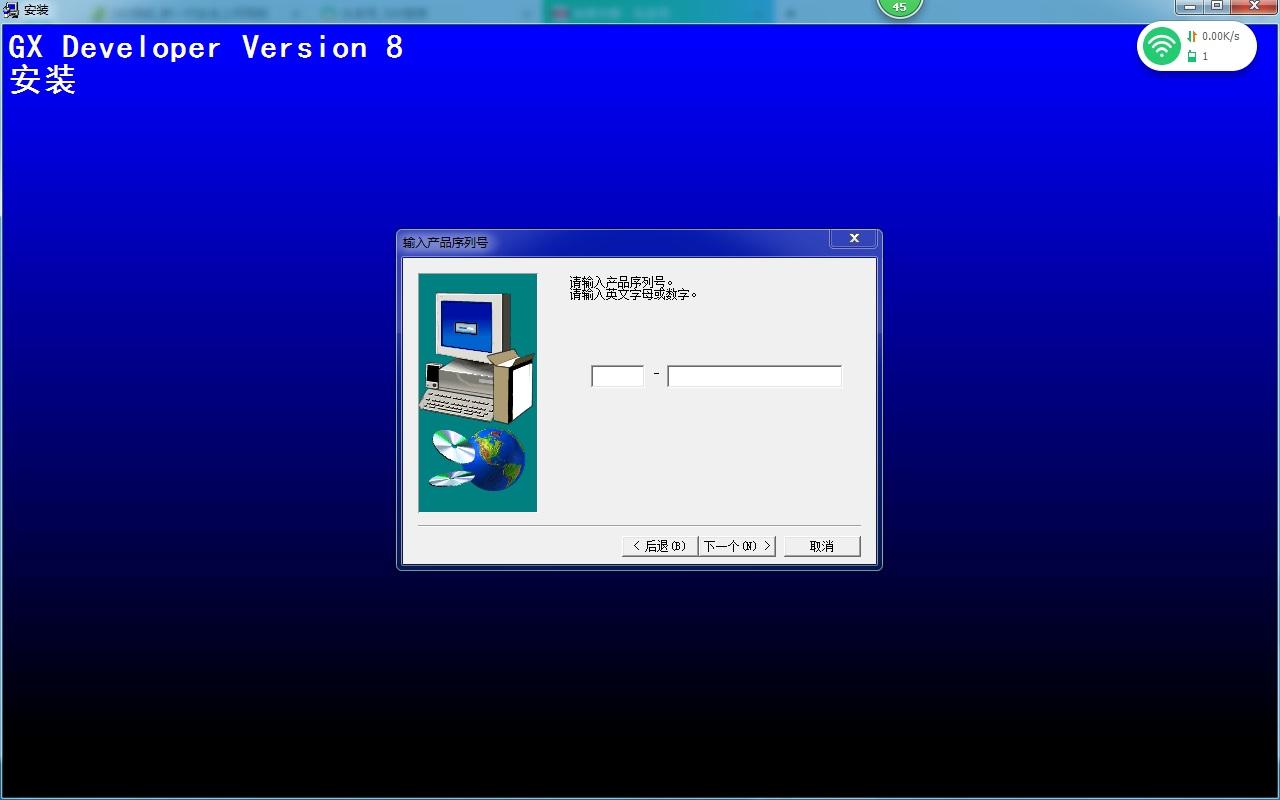Focus the short serial number prefix field
The image size is (1280, 800).
[x=617, y=376]
